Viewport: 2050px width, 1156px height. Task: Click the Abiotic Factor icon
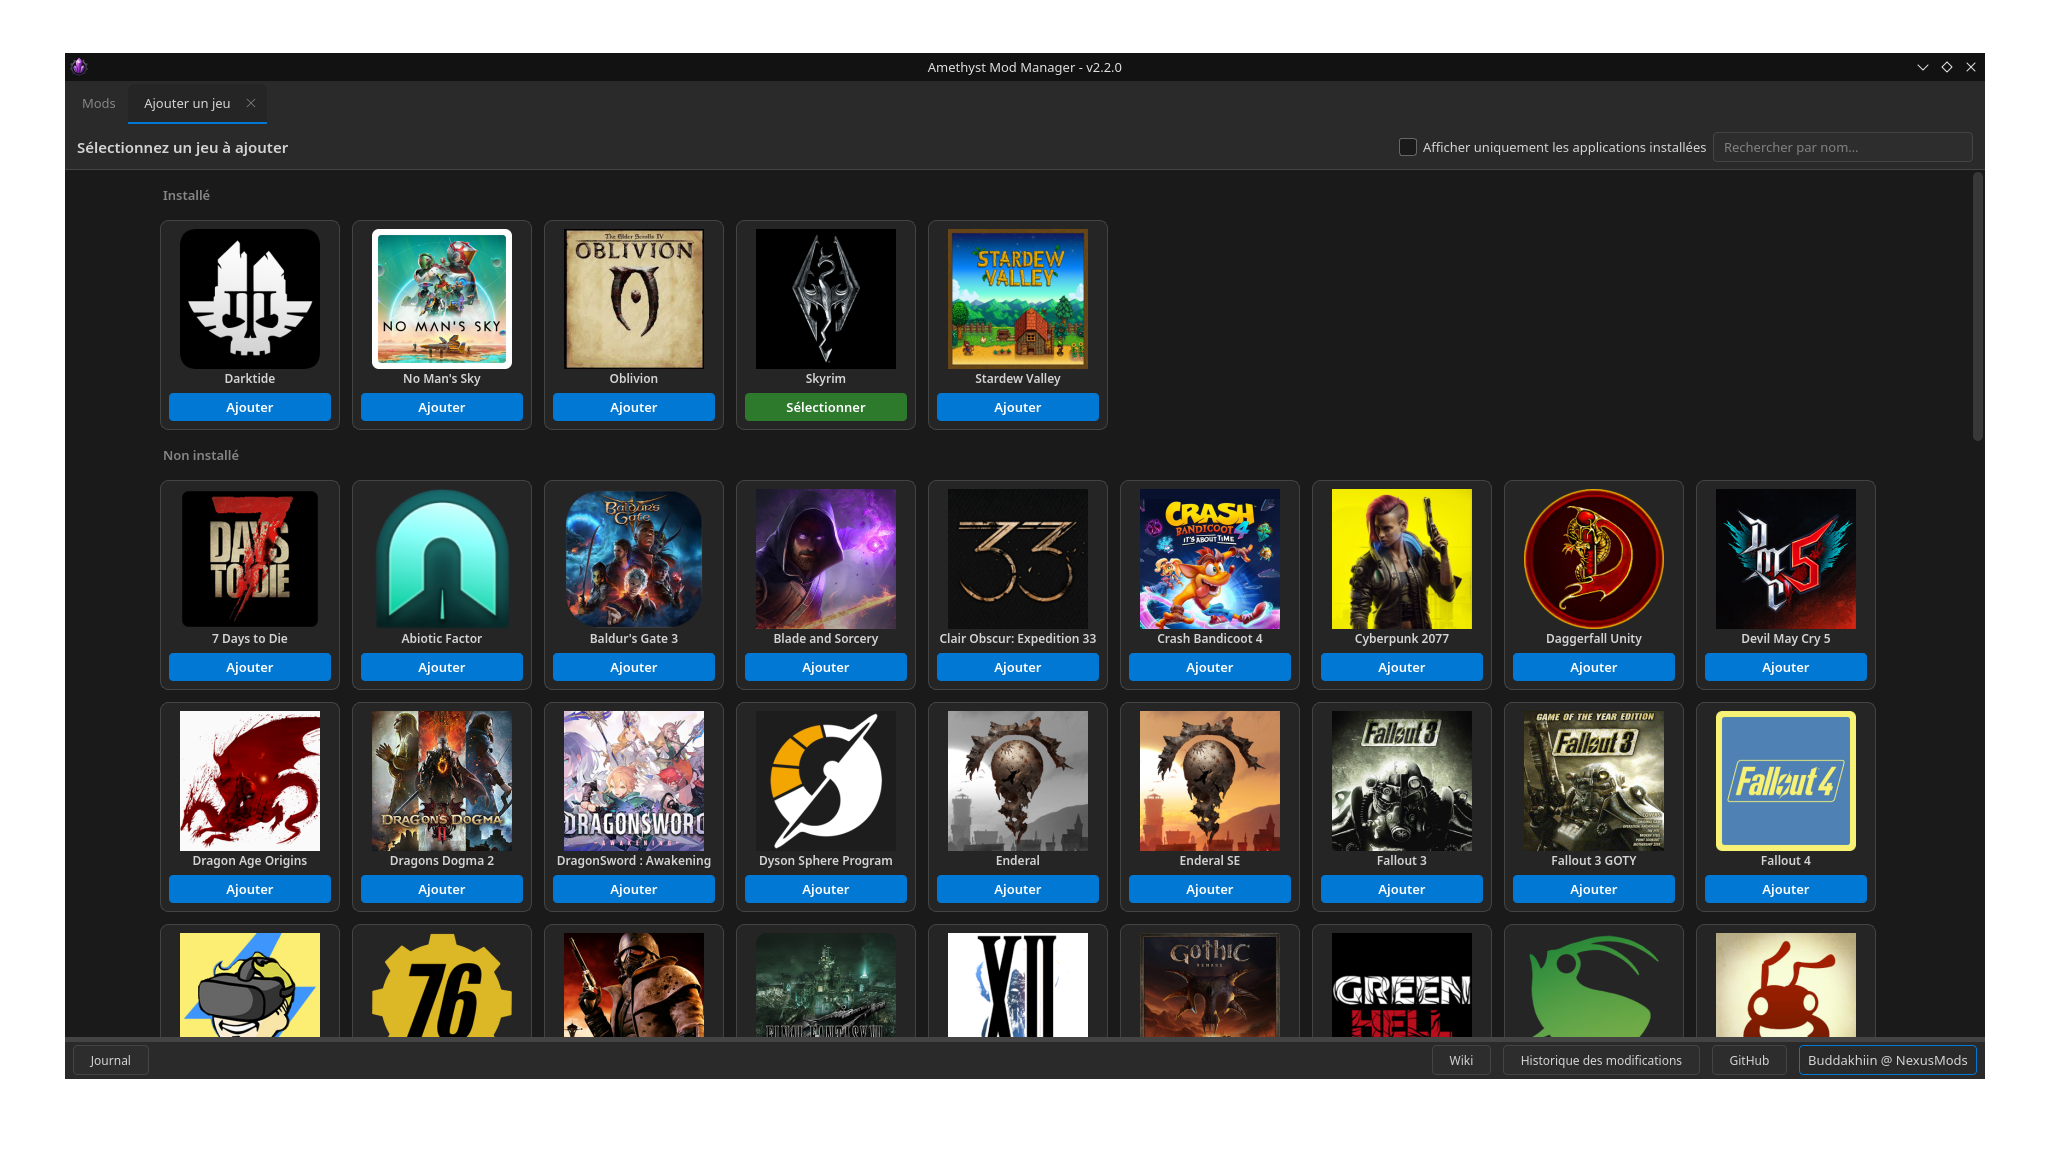pos(442,559)
